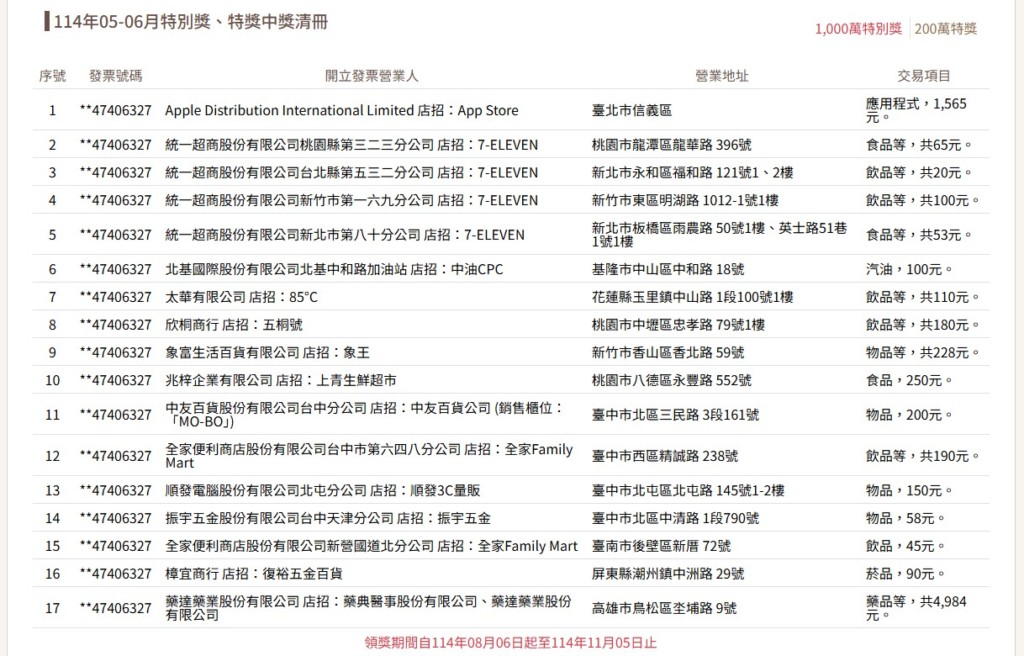Click the 85°C store entry by 太華有限公司
This screenshot has height=656, width=1024.
[x=241, y=297]
